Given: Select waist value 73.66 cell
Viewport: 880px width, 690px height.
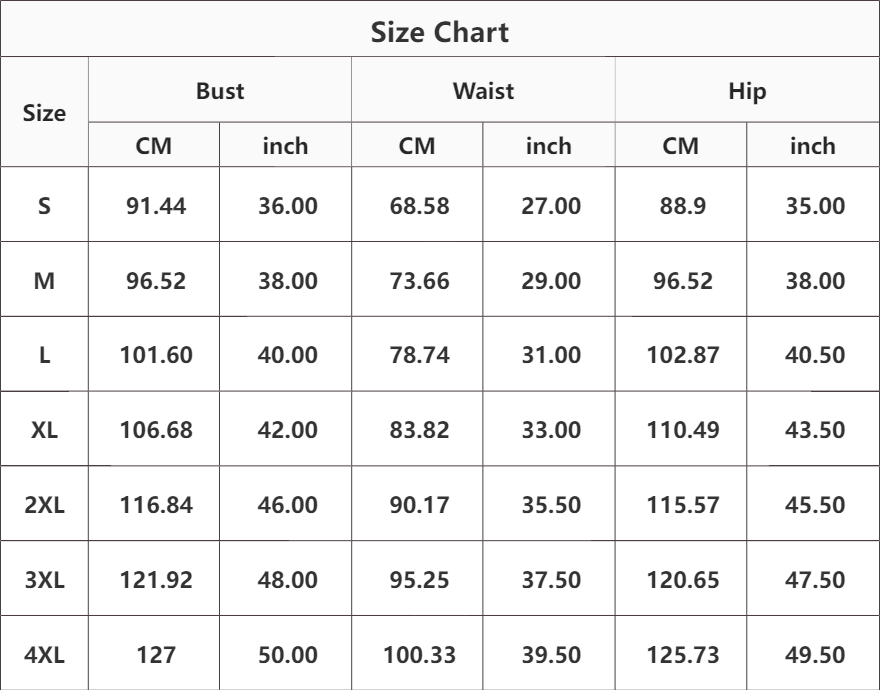Looking at the screenshot, I should point(417,282).
